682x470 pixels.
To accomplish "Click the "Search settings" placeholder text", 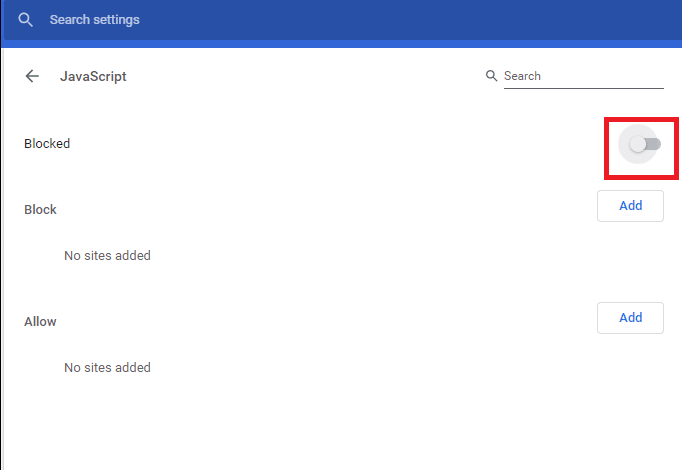I will [x=94, y=20].
